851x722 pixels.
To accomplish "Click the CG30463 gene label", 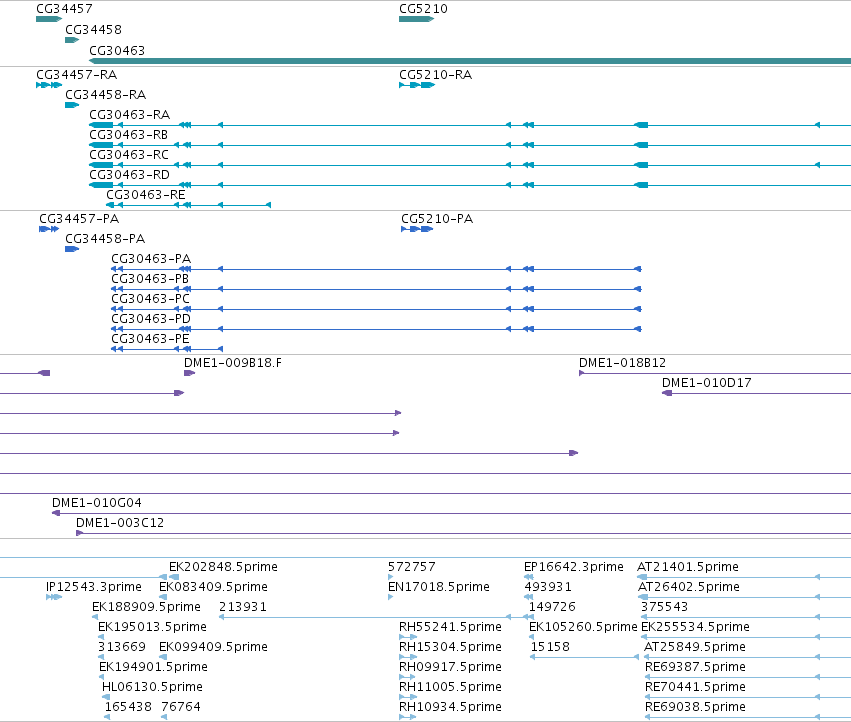I will [x=117, y=50].
